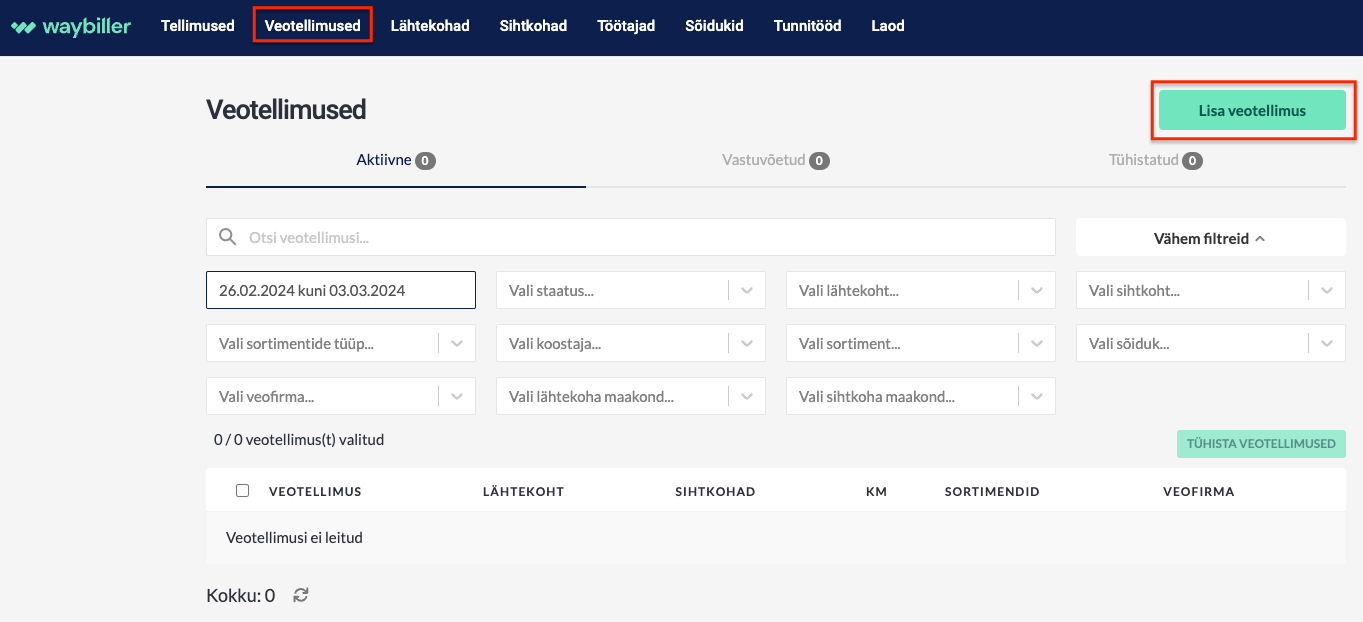This screenshot has height=622, width=1363.
Task: Collapse filters with Vähem filtreid
Action: coord(1210,238)
